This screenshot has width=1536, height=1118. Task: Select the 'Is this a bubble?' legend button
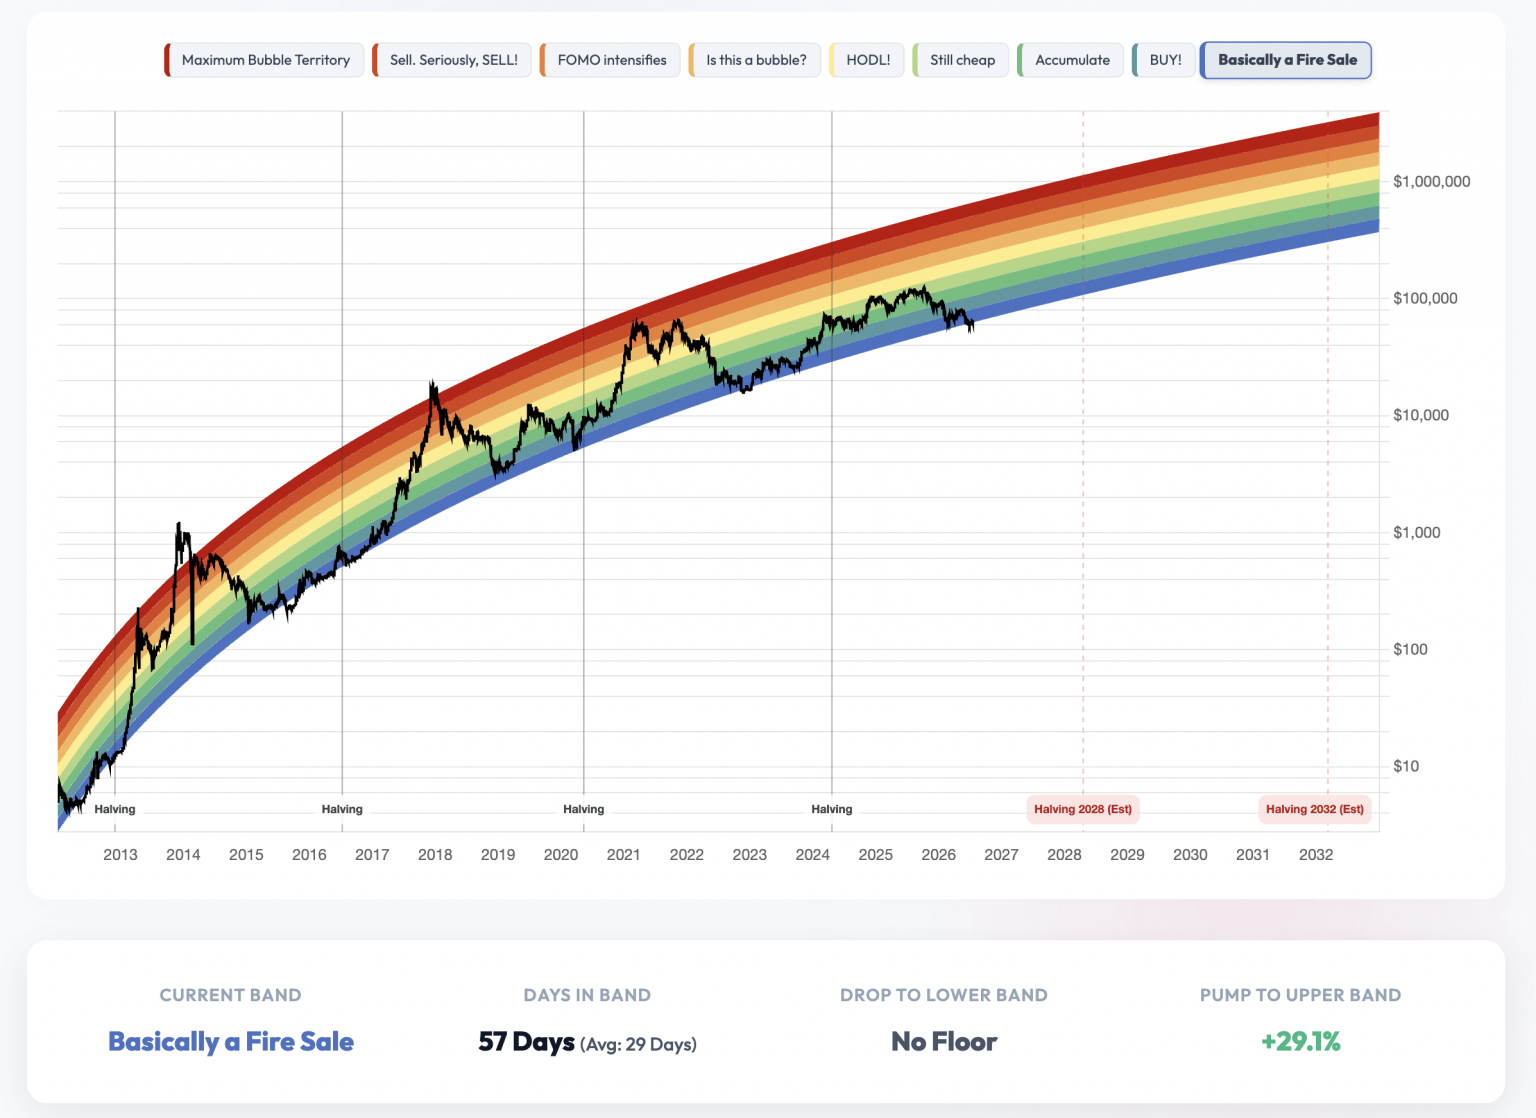pyautogui.click(x=755, y=60)
